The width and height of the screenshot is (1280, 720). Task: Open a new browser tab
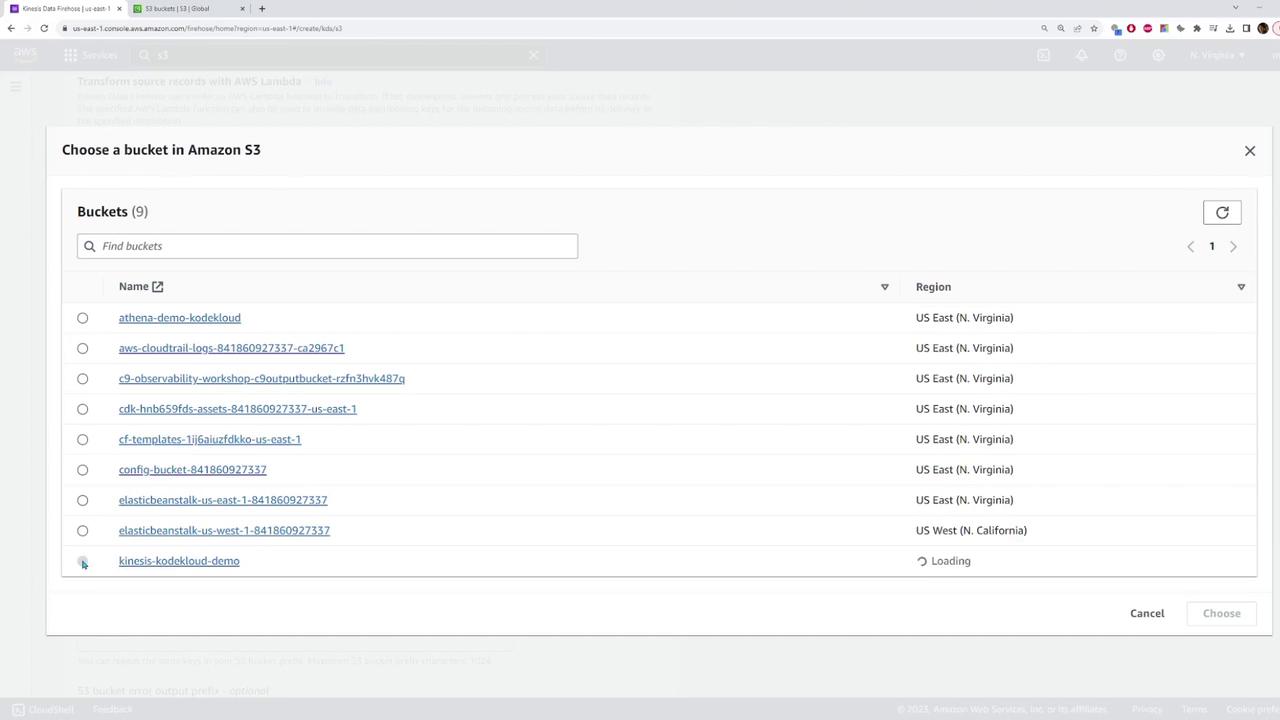point(262,9)
